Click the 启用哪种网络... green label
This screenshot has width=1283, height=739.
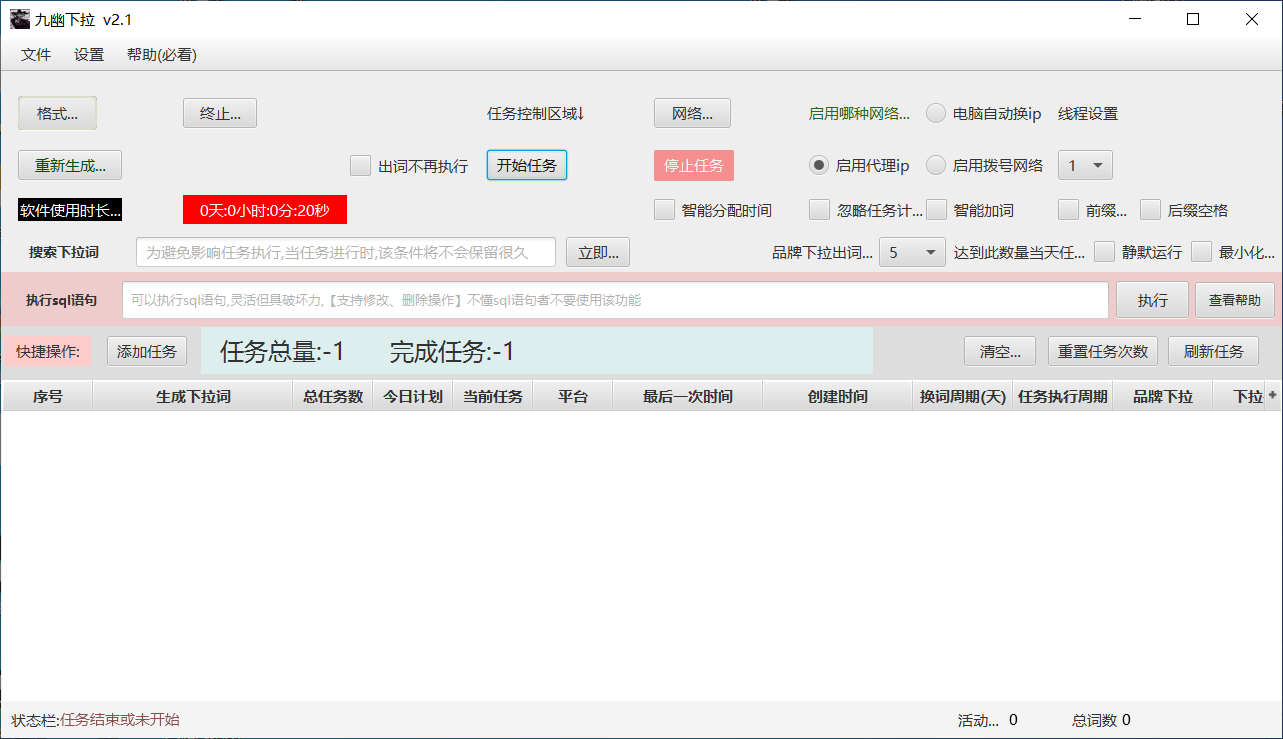click(x=859, y=113)
